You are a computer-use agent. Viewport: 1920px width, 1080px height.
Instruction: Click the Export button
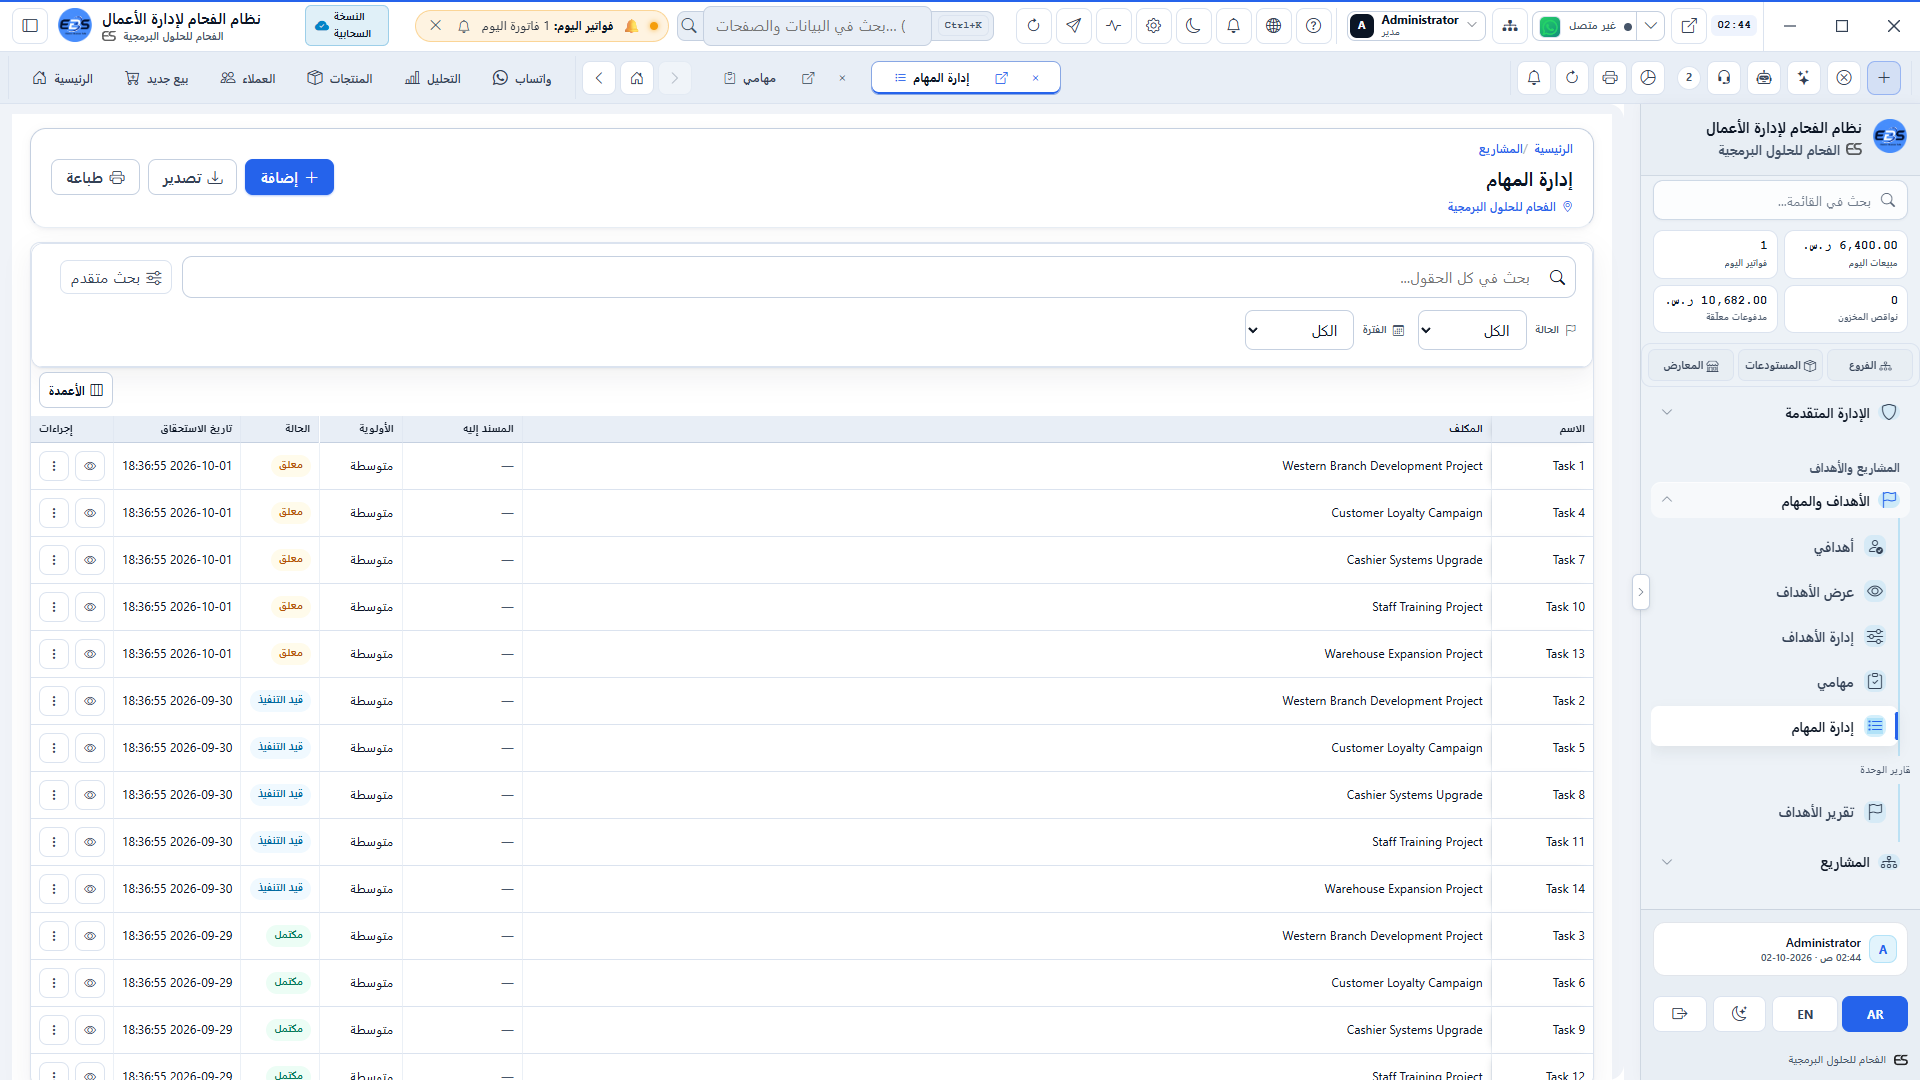pyautogui.click(x=192, y=178)
